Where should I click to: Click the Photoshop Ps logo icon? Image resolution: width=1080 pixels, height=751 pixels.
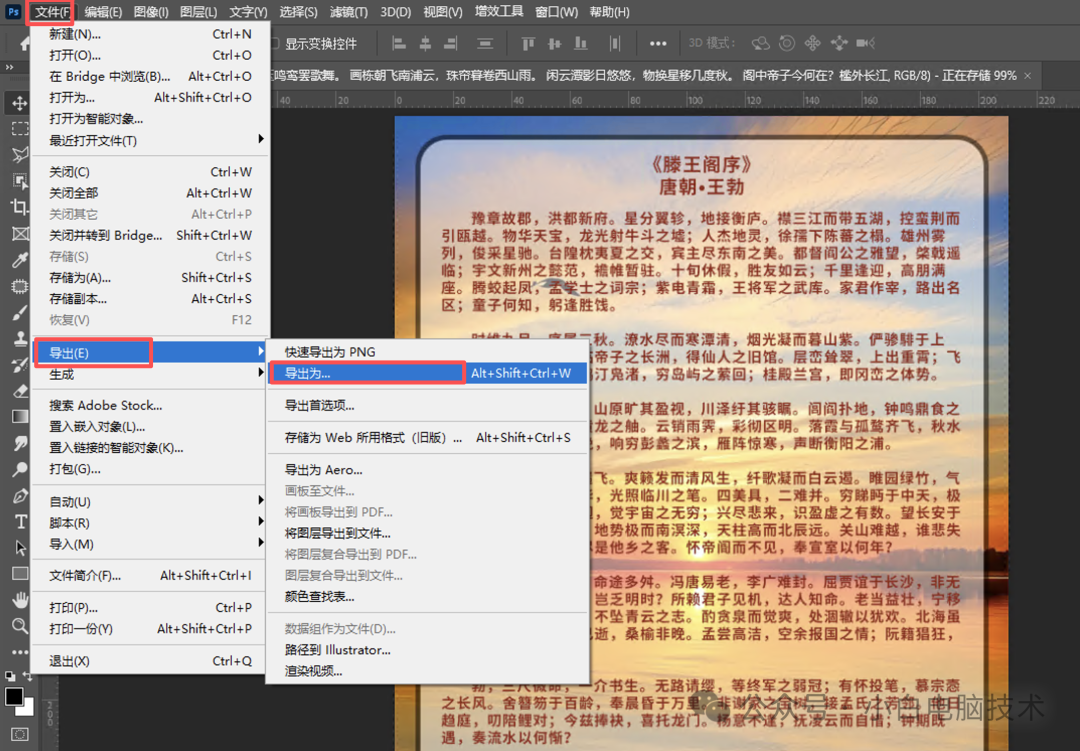pos(12,12)
